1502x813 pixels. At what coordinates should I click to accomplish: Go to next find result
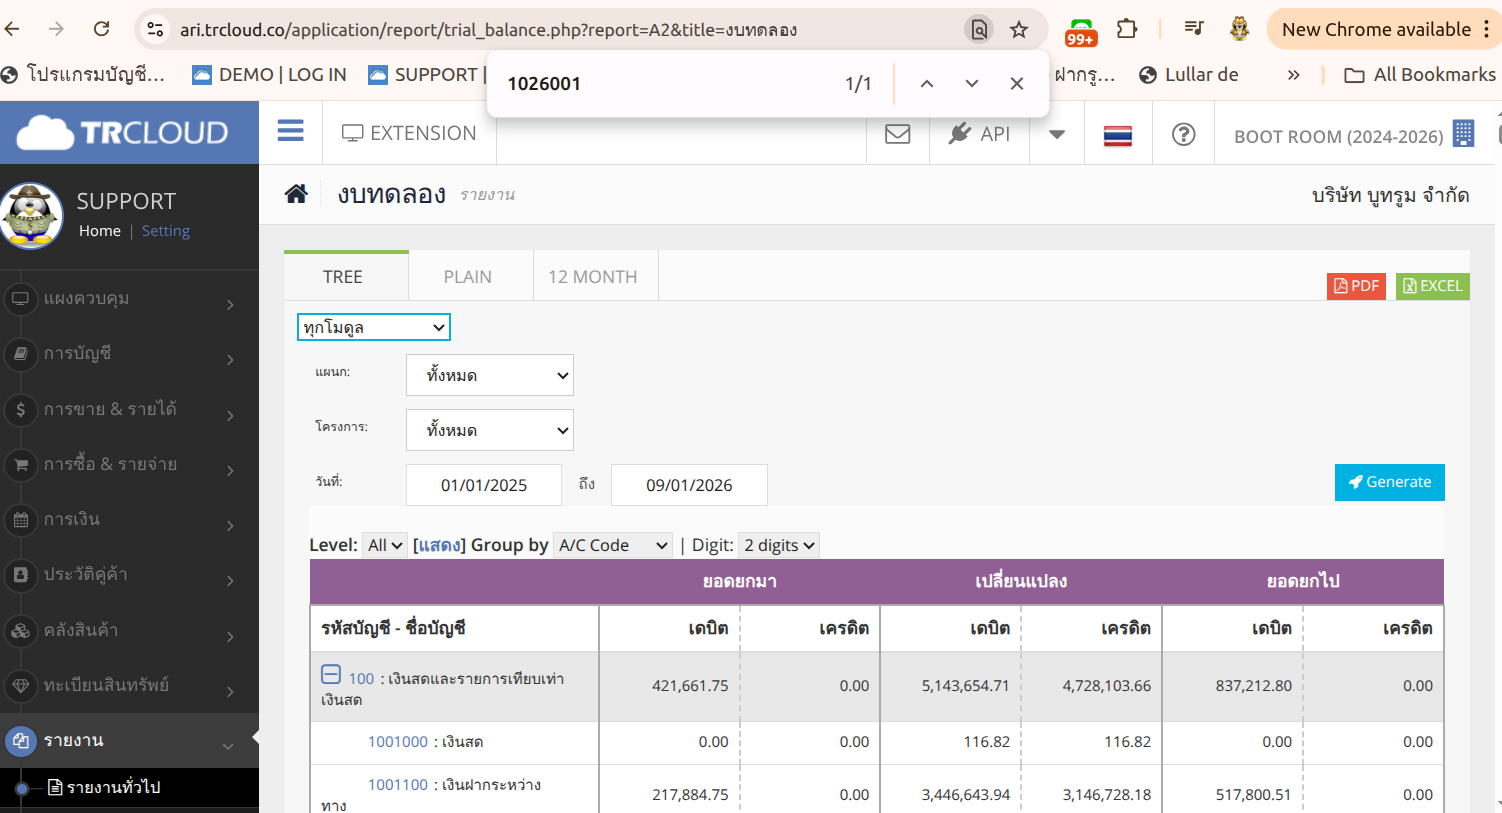click(x=971, y=84)
